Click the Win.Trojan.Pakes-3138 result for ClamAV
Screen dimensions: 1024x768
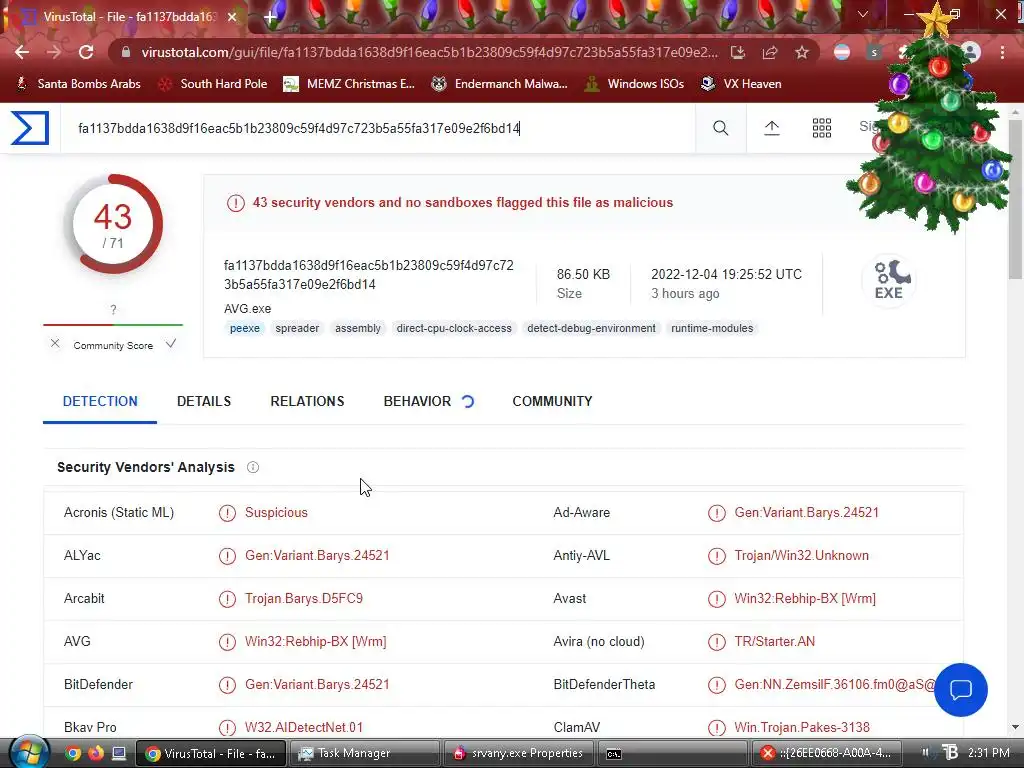[802, 727]
